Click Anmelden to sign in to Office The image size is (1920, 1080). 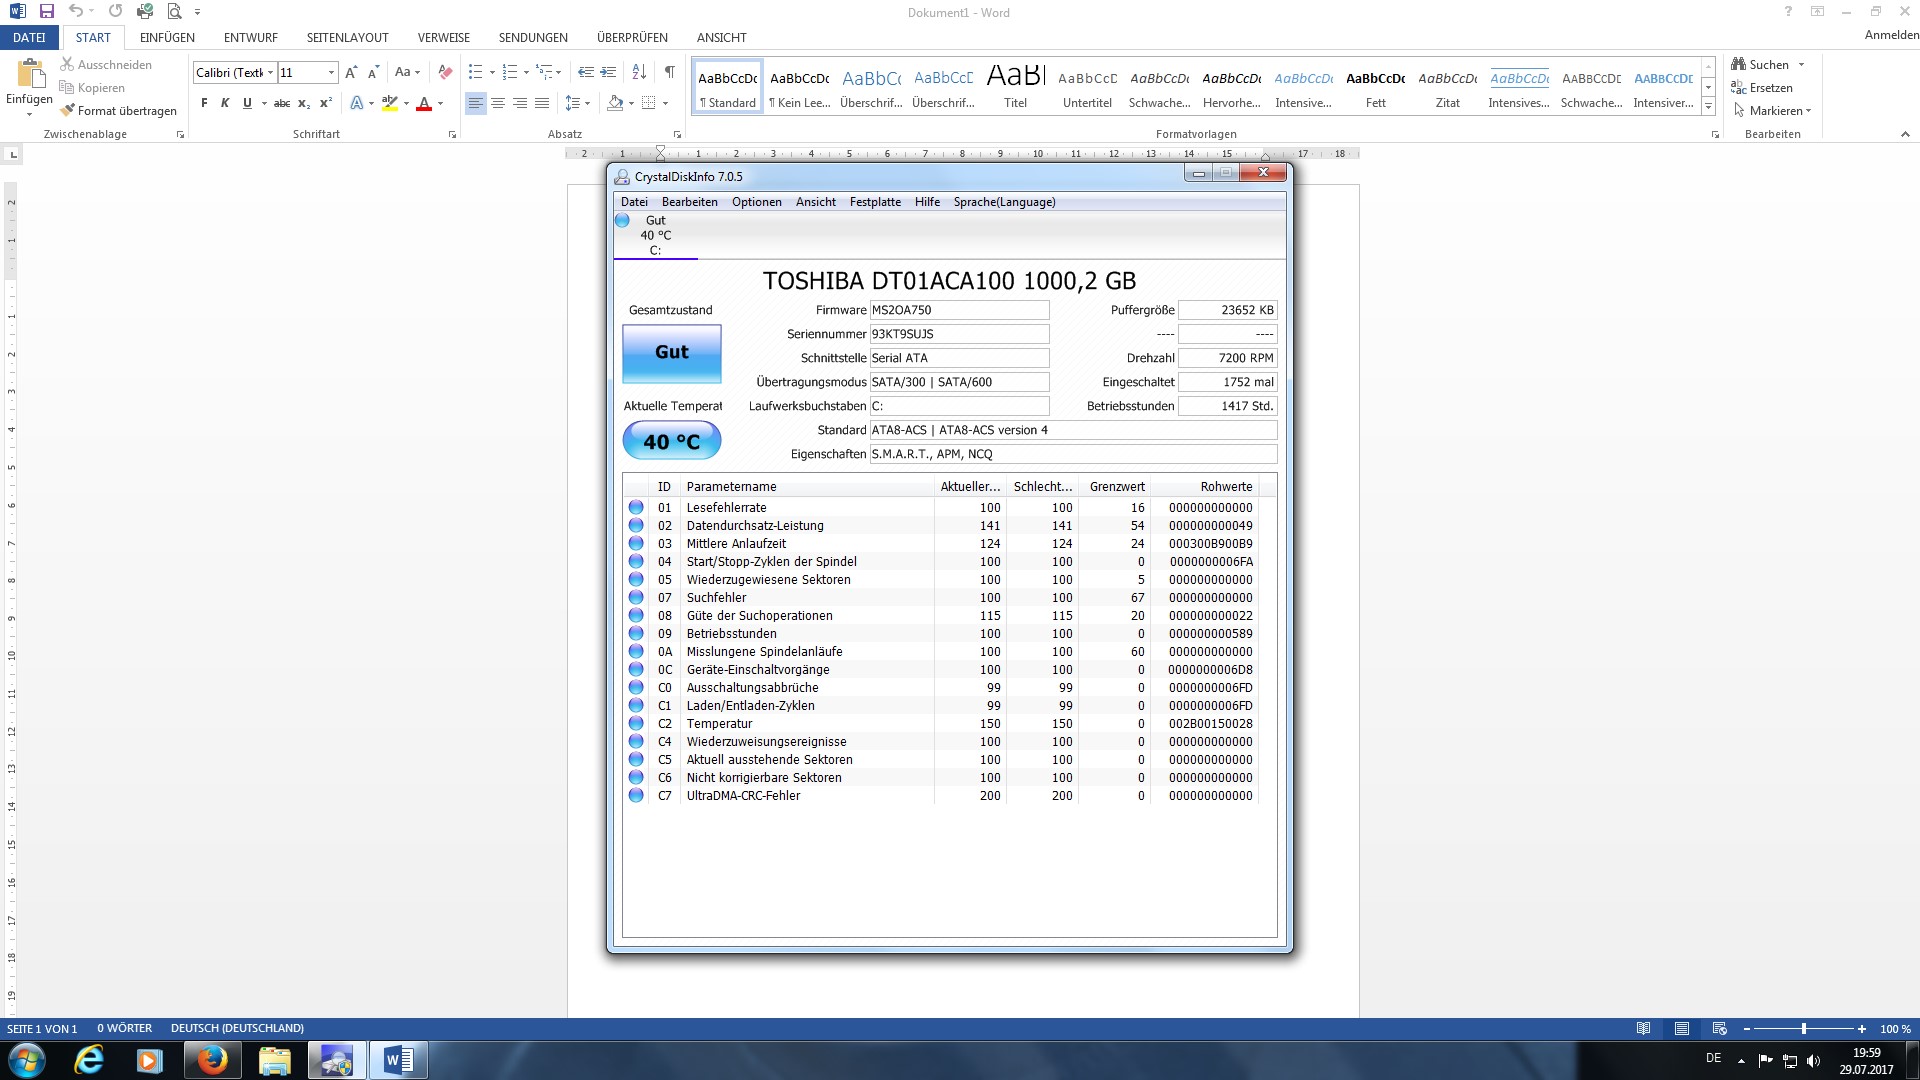(x=1891, y=35)
